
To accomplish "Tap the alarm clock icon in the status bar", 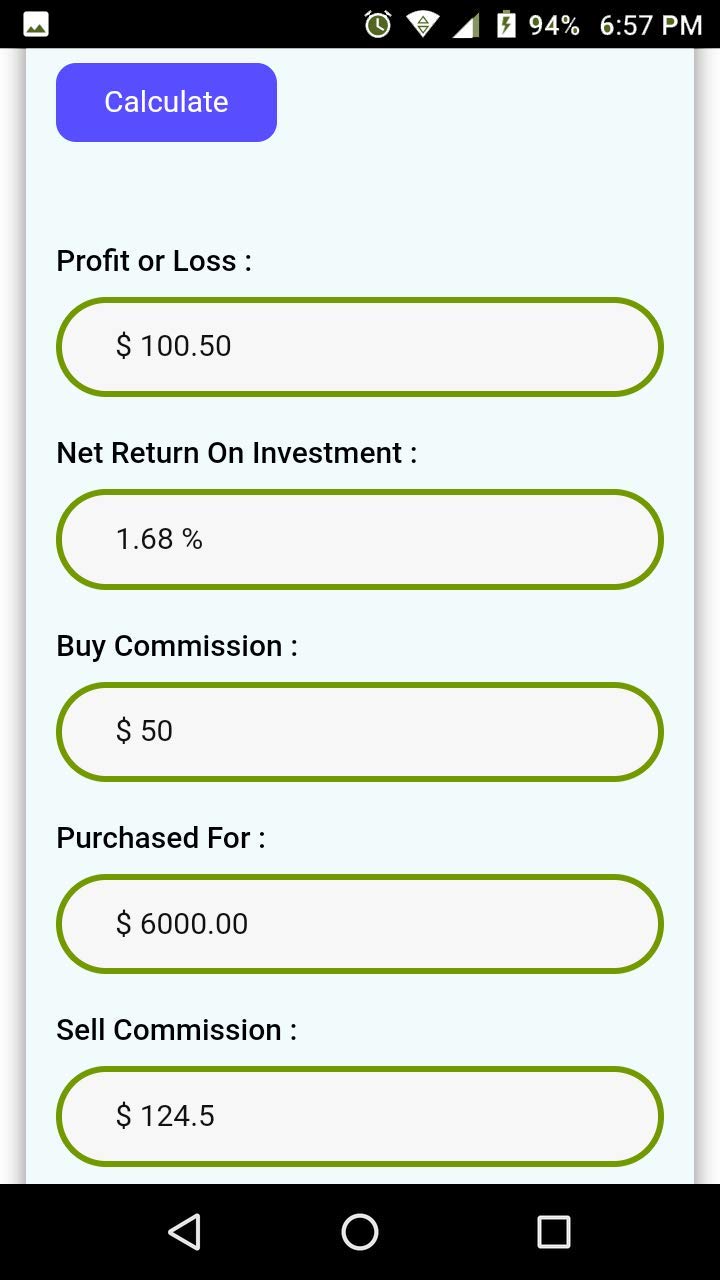I will click(x=377, y=25).
